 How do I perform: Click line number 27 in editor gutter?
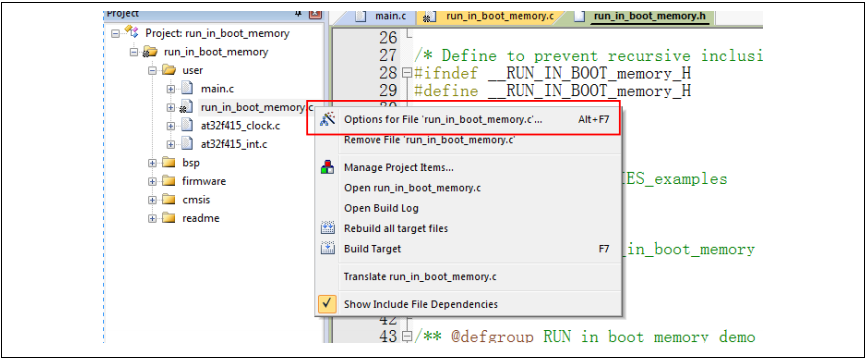tap(389, 55)
